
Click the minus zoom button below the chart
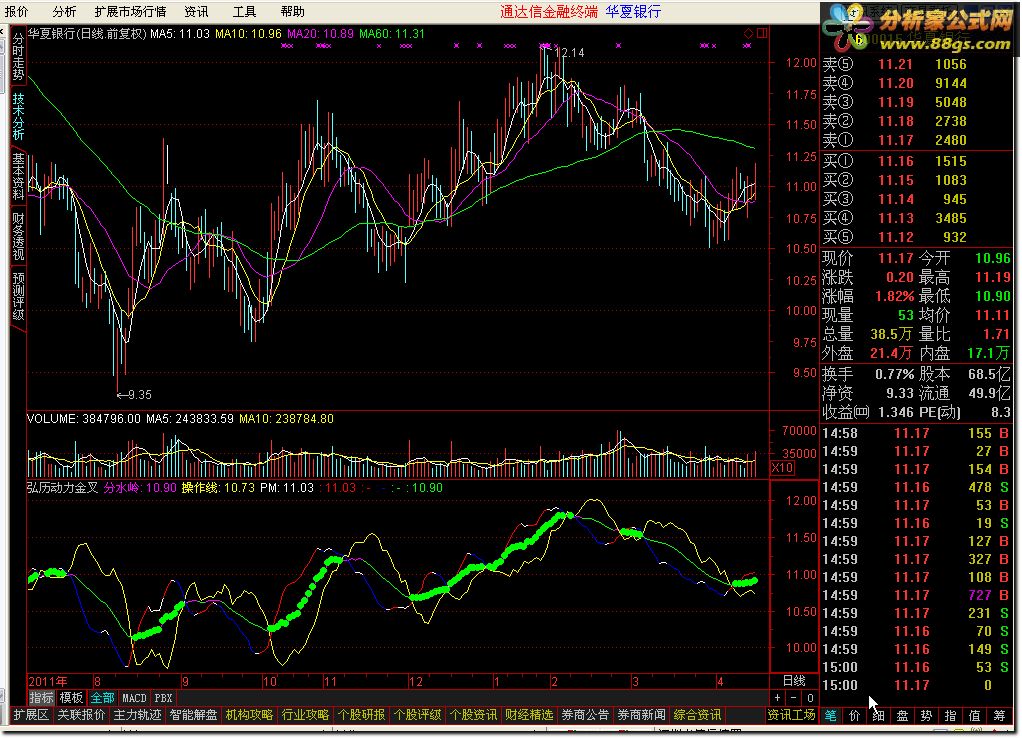[x=793, y=698]
